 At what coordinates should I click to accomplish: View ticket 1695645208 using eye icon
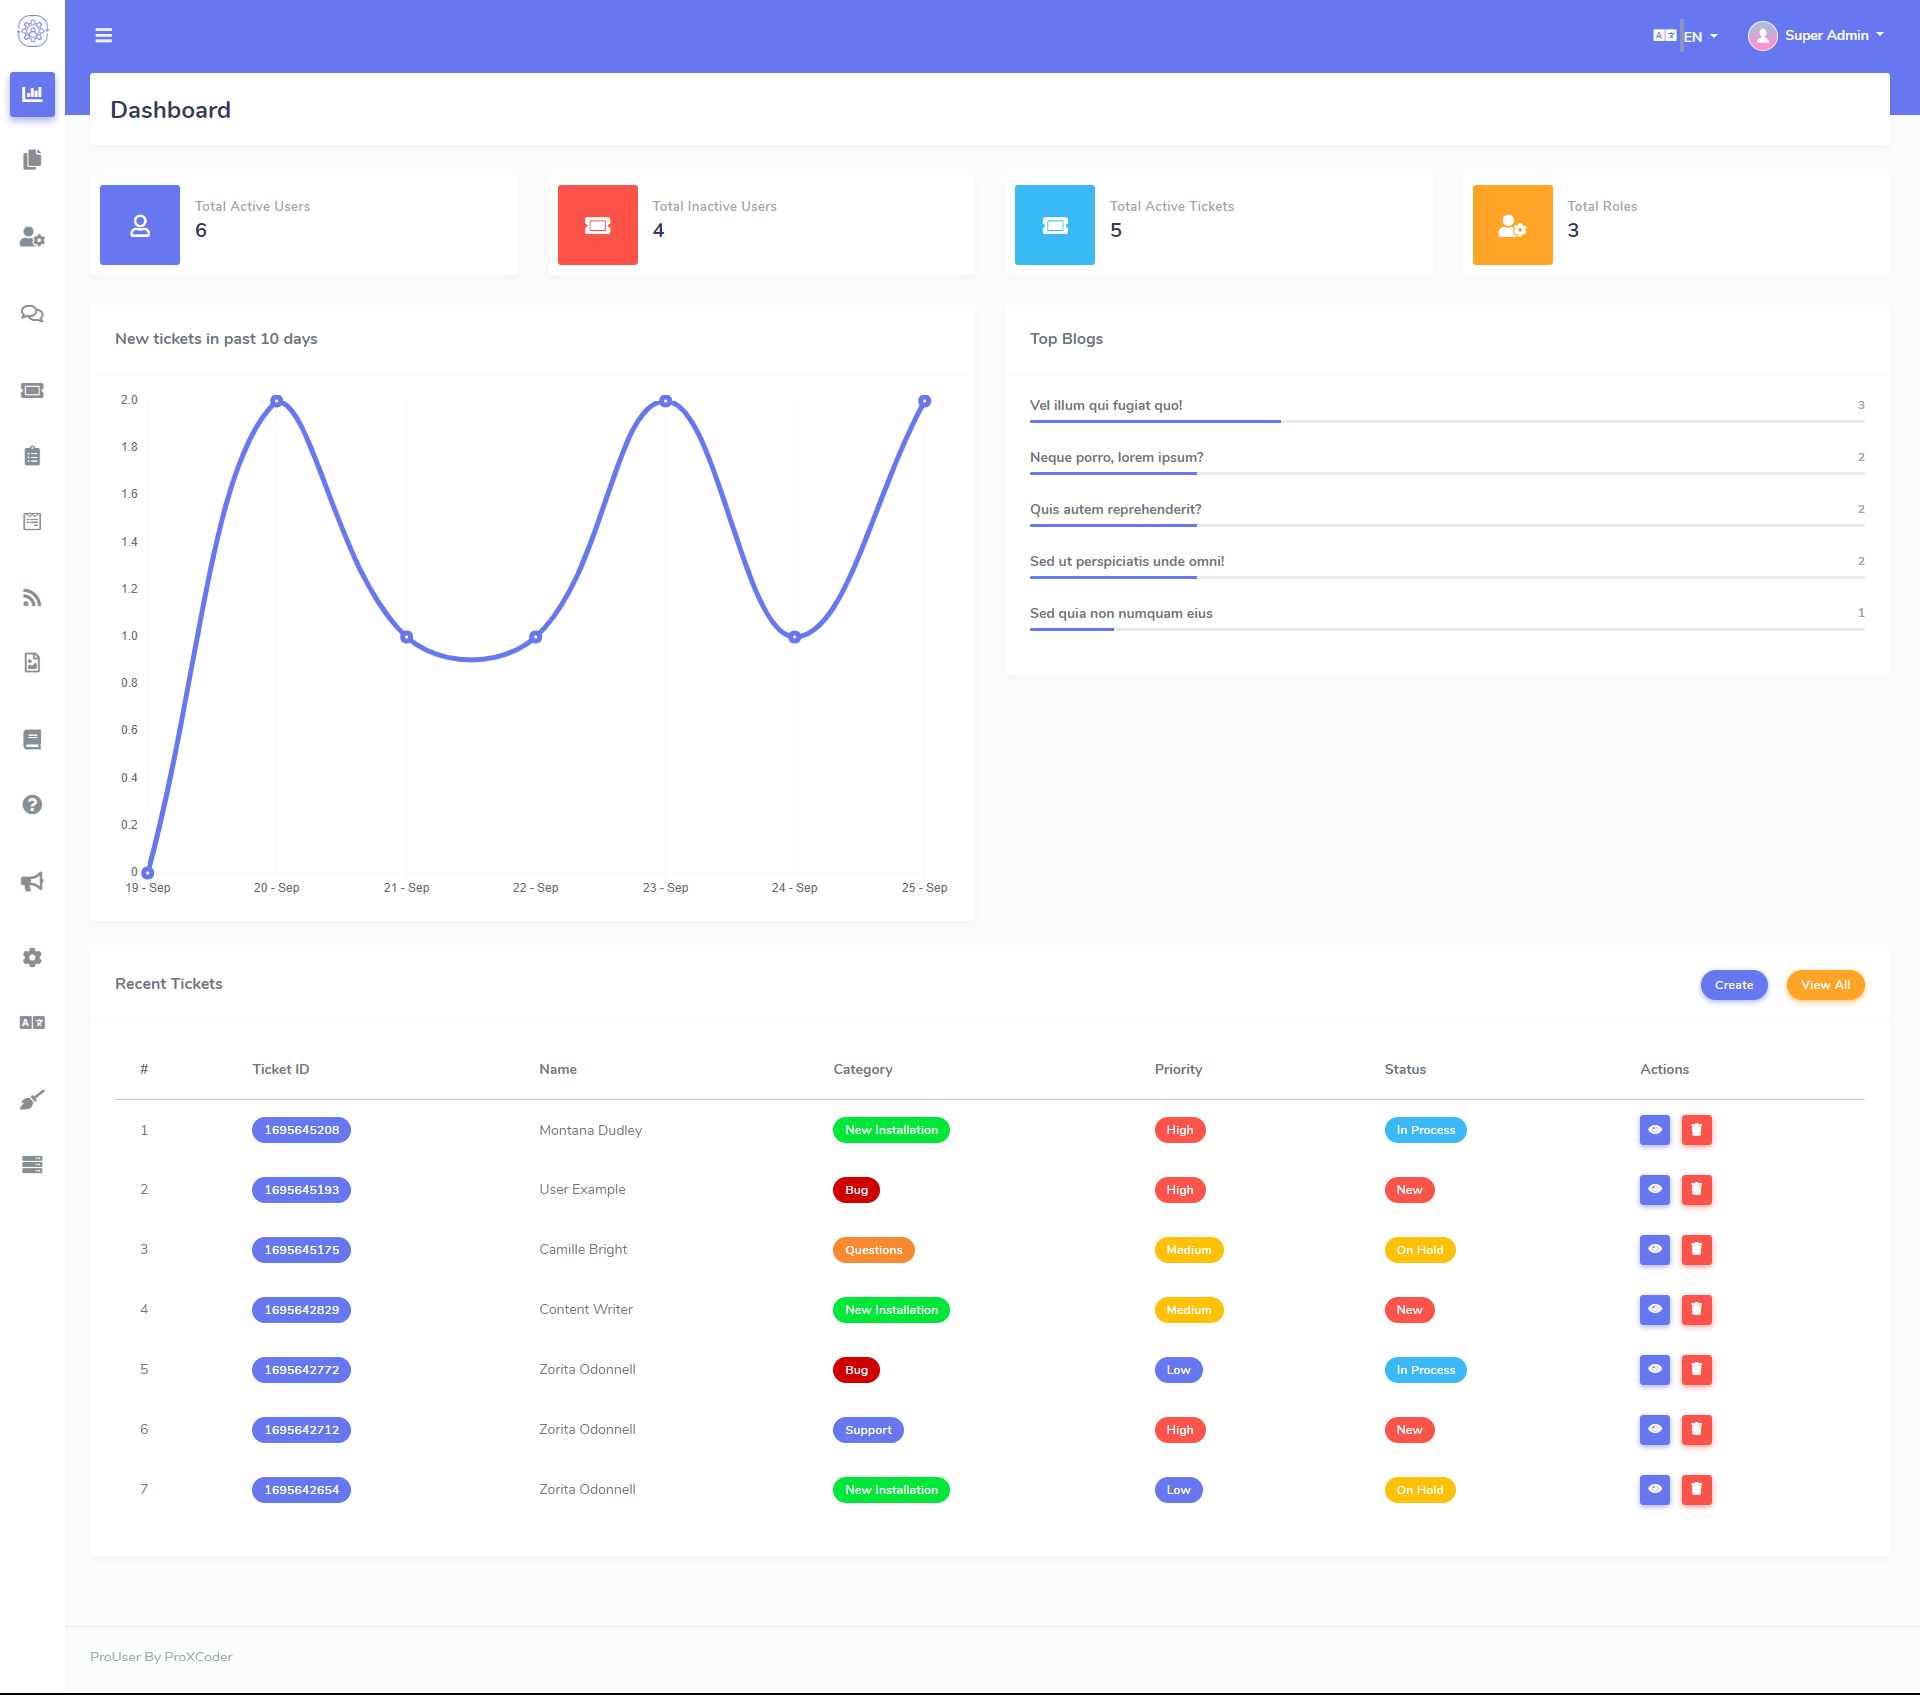pos(1654,1130)
